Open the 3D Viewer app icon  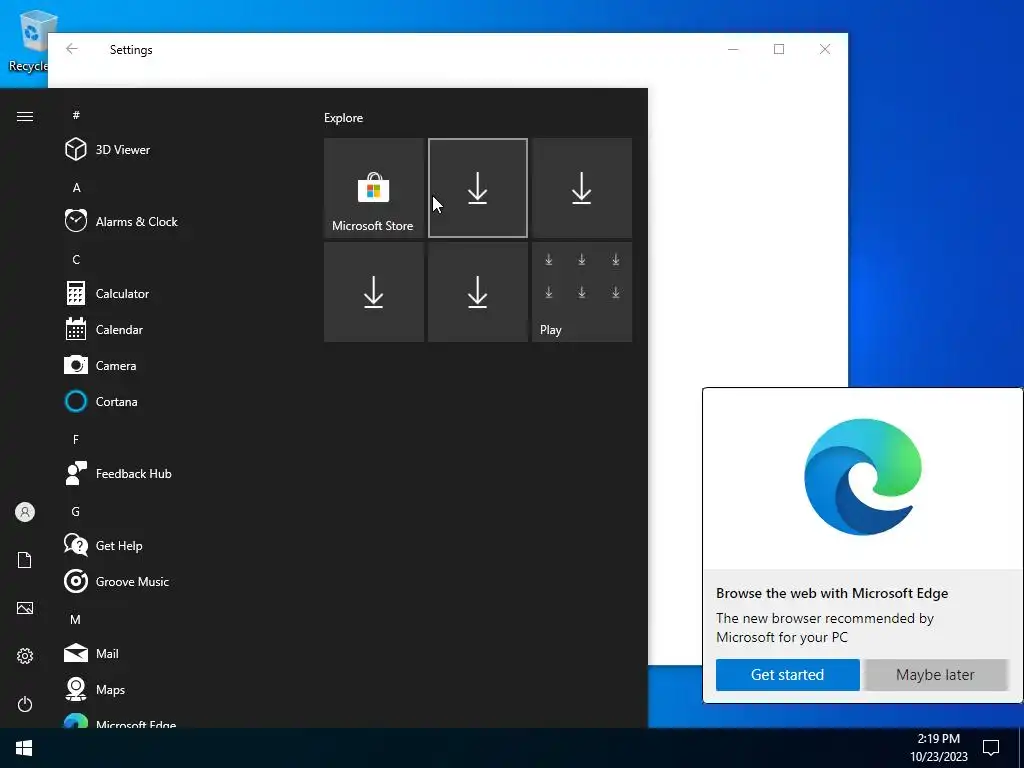click(76, 150)
